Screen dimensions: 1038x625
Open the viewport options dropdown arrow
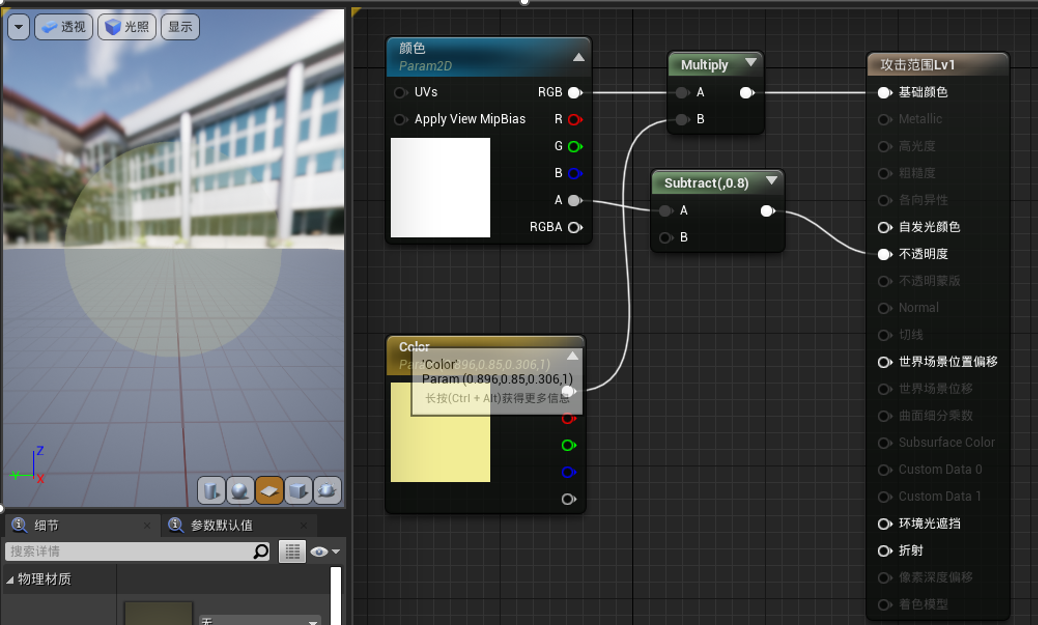point(18,27)
